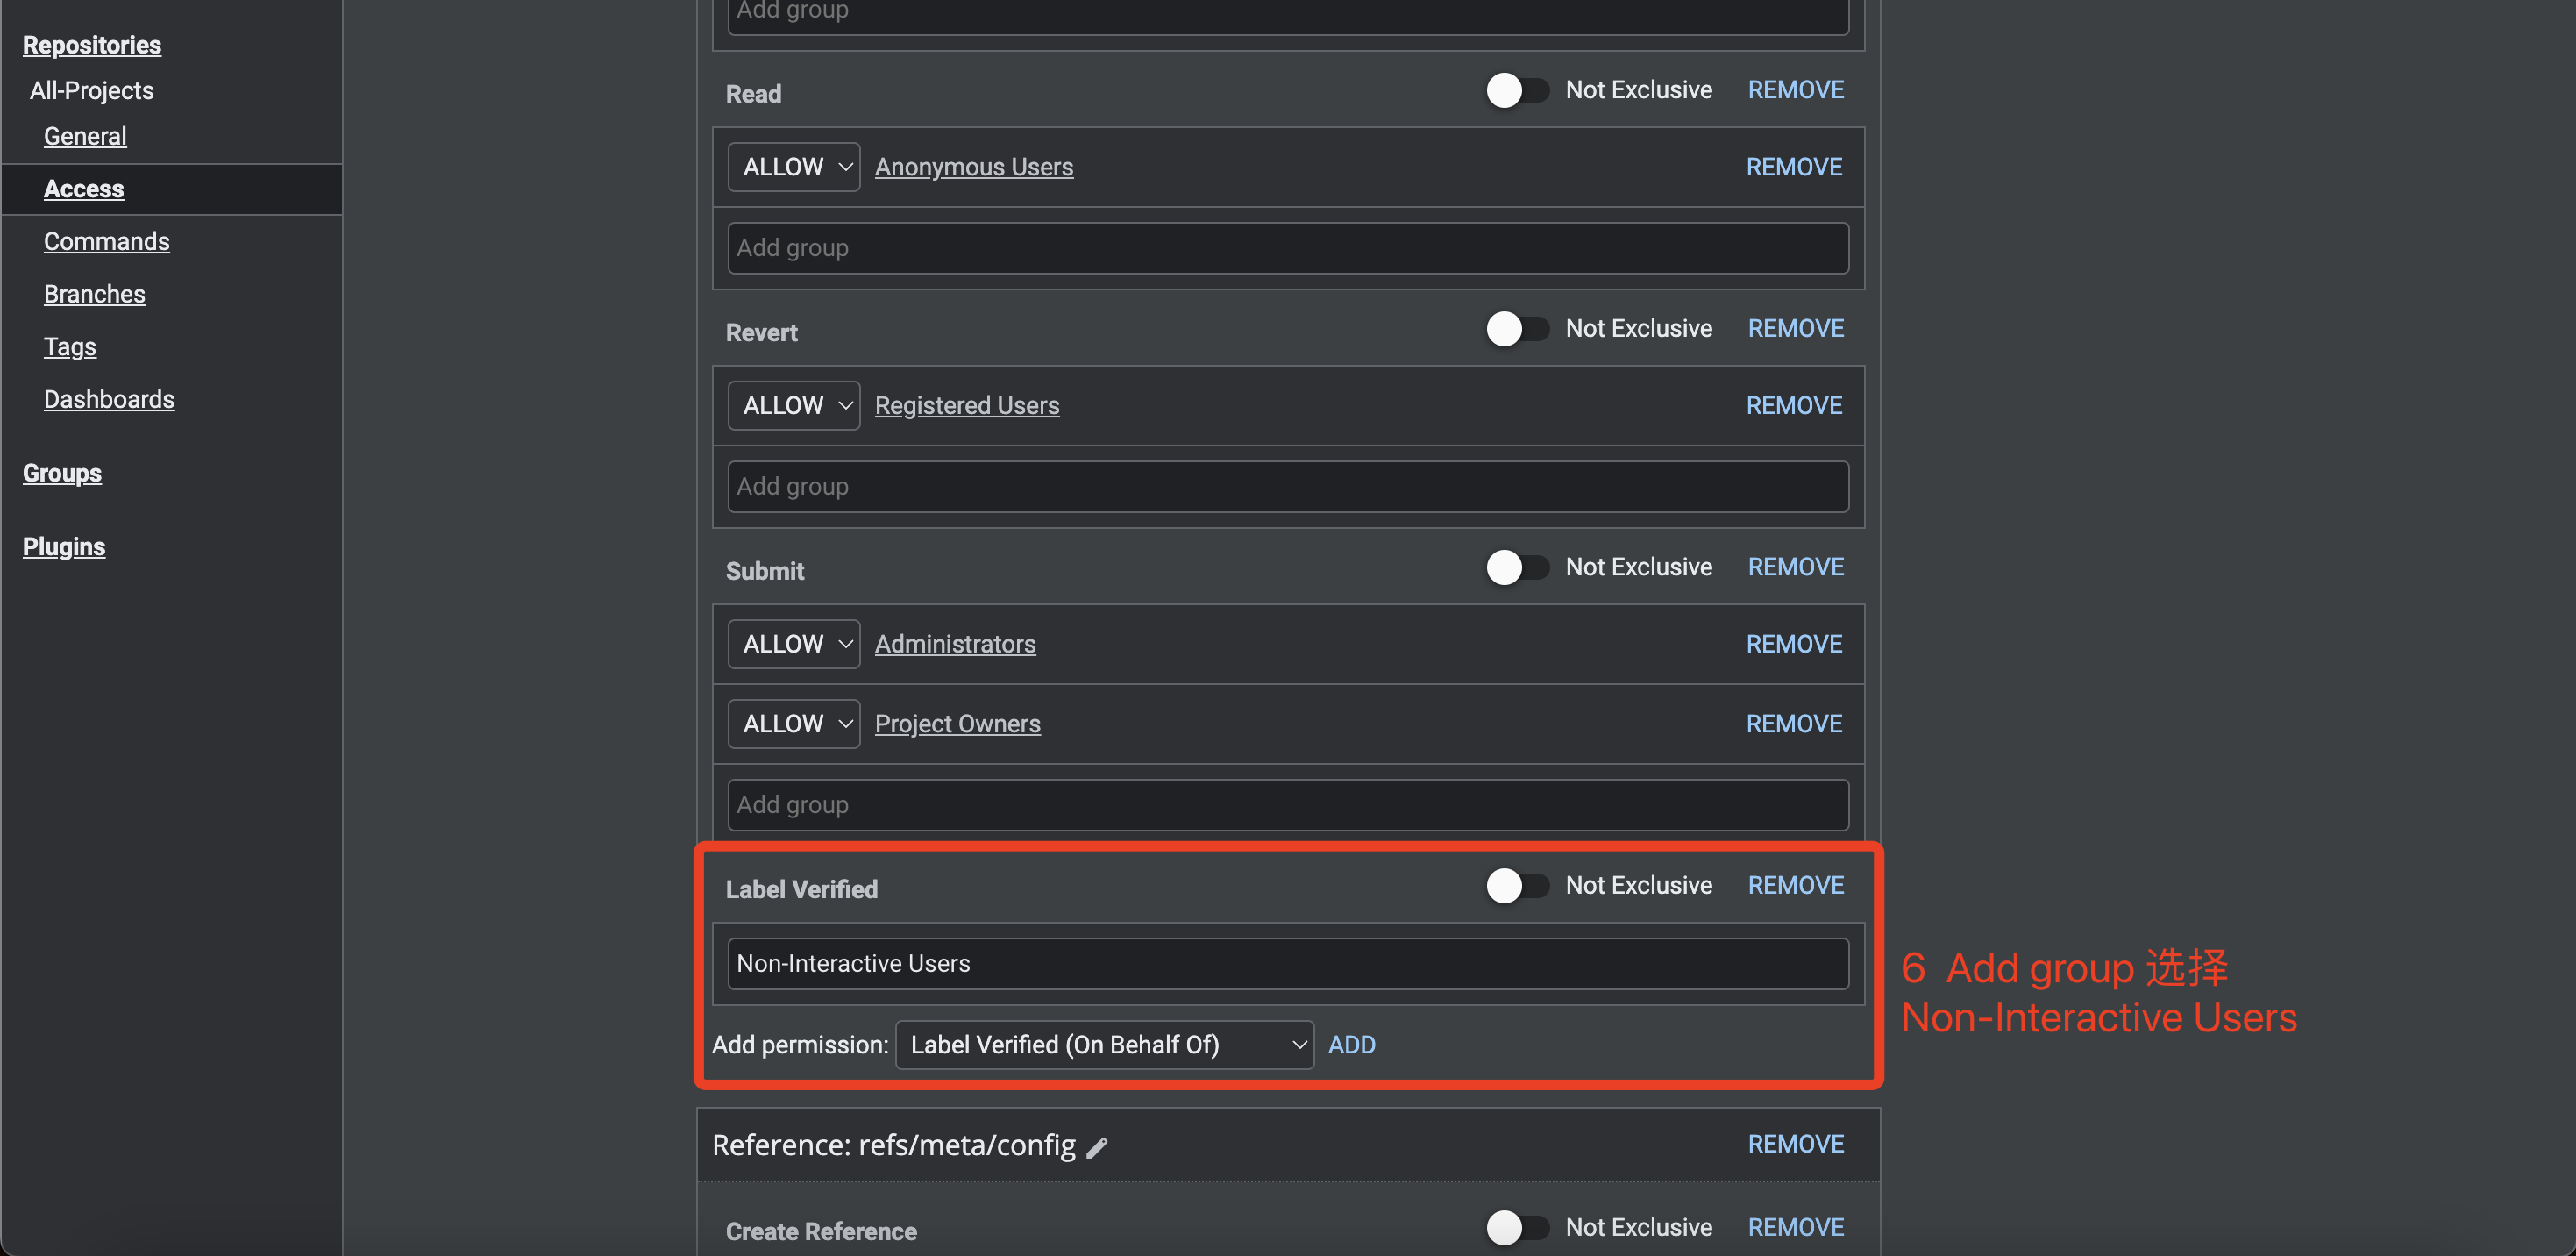Click the pencil icon next to refs/meta/config

click(x=1097, y=1147)
